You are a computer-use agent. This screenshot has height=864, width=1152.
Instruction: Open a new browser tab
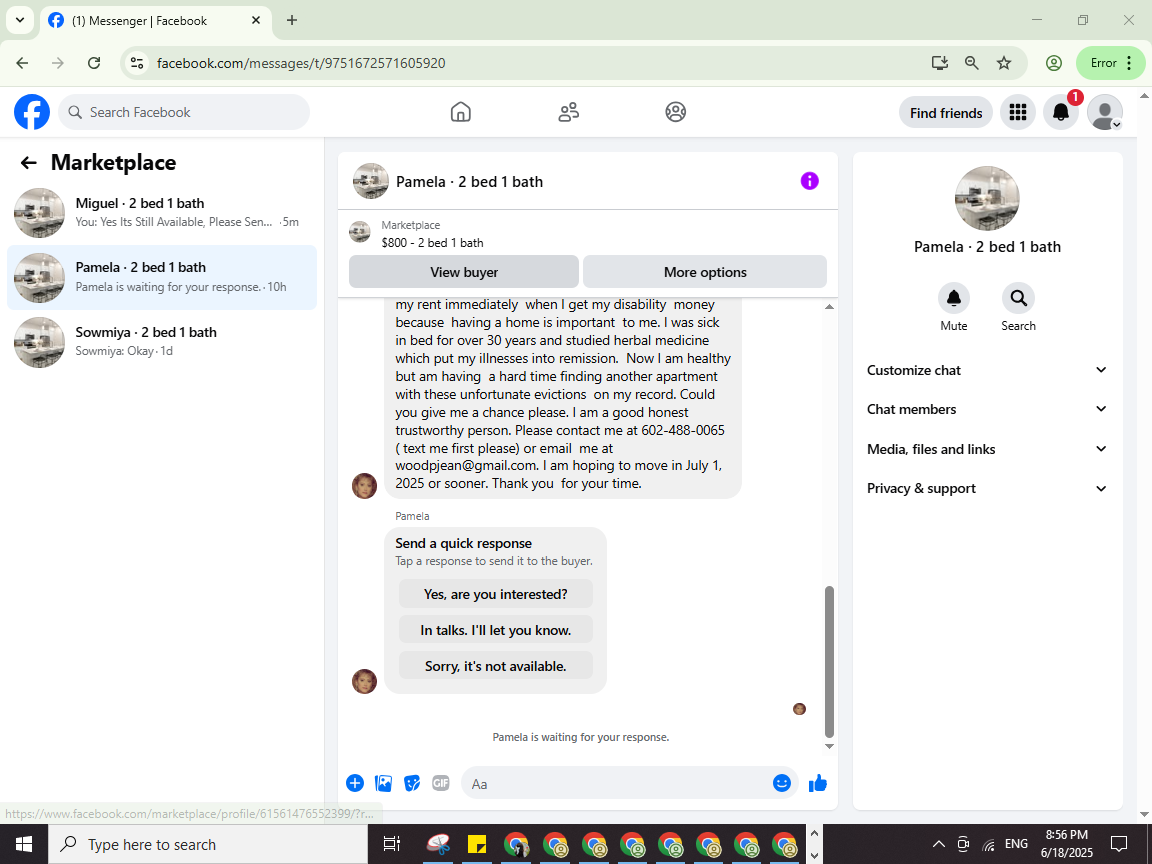coord(292,21)
